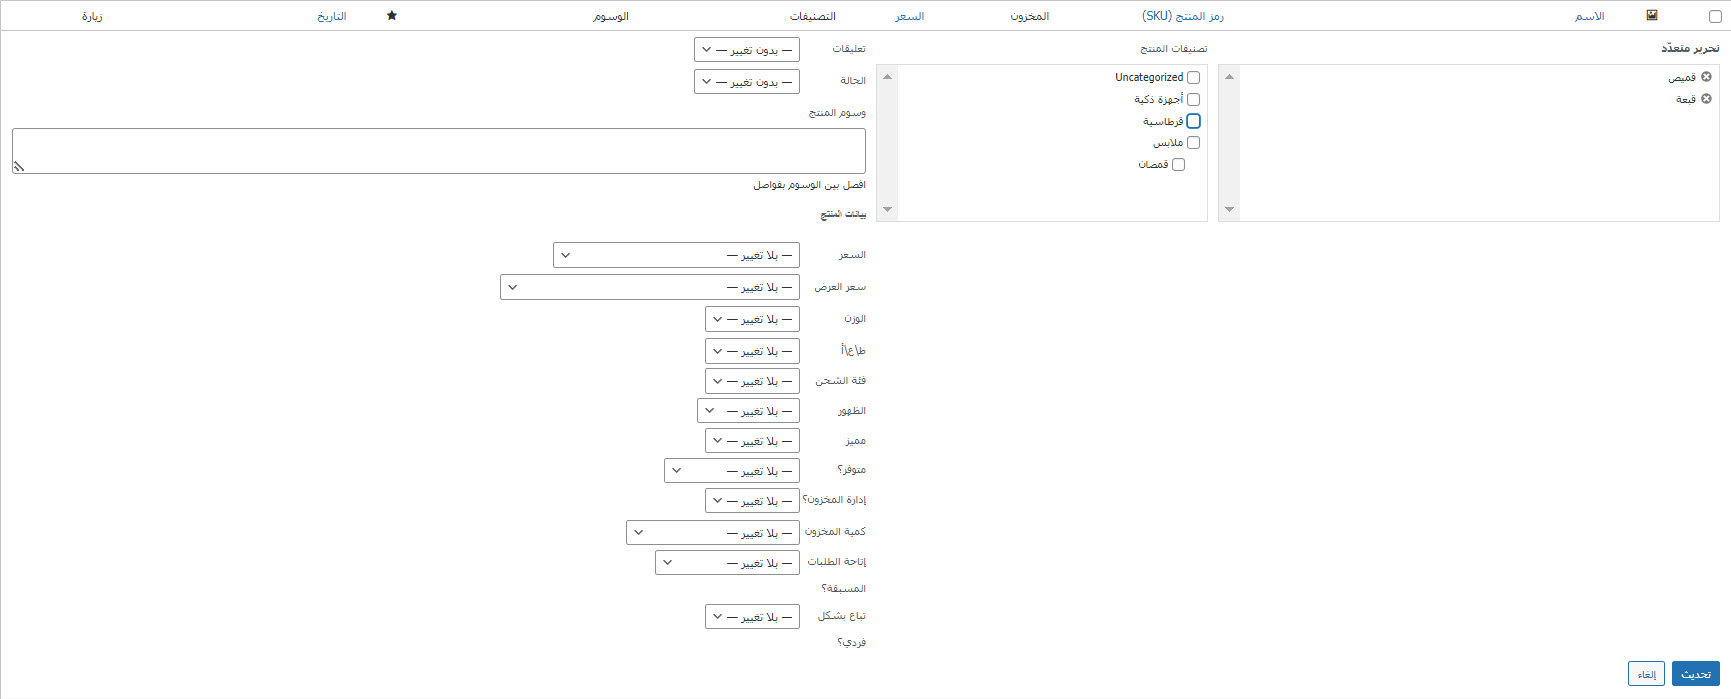Click the up arrow in product titles list
This screenshot has width=1731, height=699.
point(1229,77)
